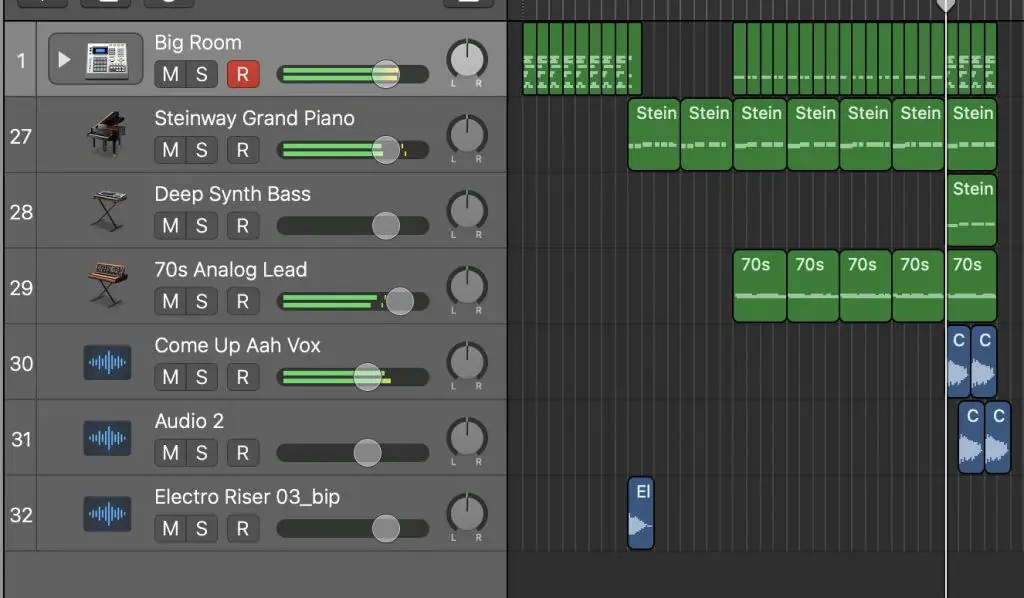Viewport: 1024px width, 598px height.
Task: Click the Electro Riser 03_bip waveform icon
Action: pos(107,514)
